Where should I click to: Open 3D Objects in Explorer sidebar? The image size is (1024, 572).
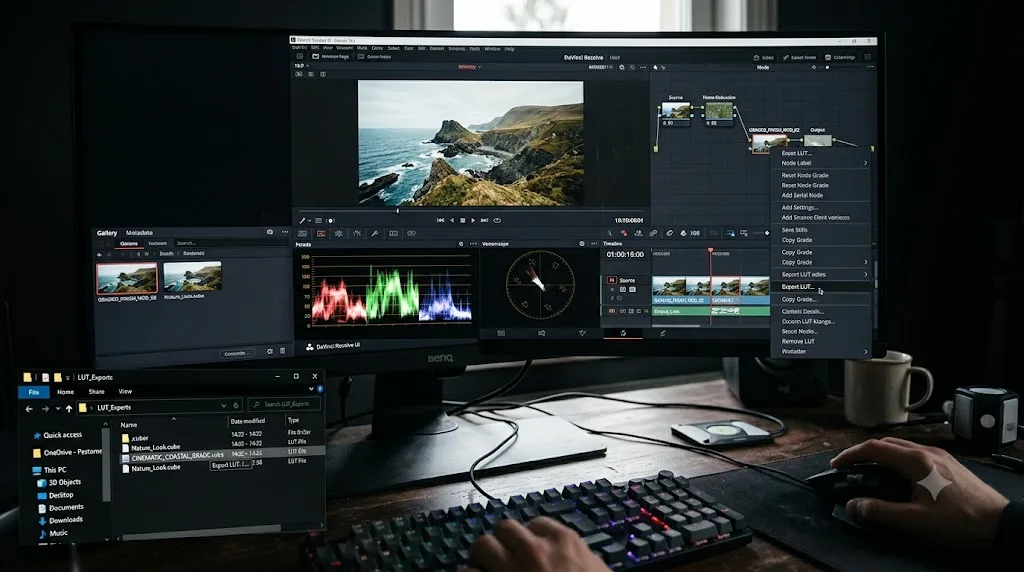coord(59,483)
